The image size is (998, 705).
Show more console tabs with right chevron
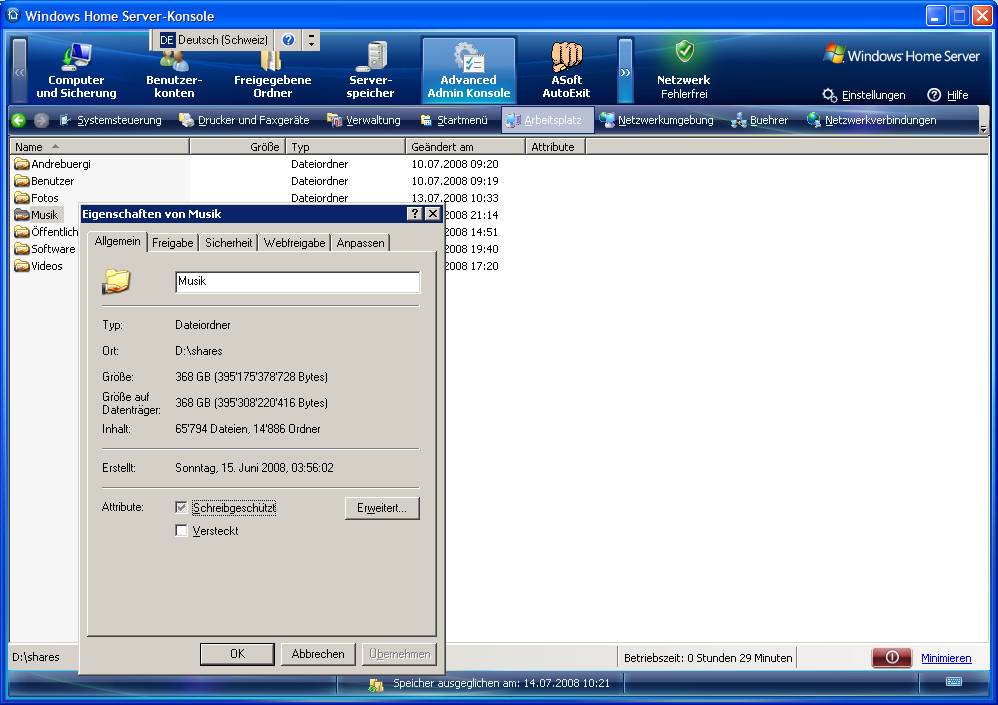coord(626,70)
